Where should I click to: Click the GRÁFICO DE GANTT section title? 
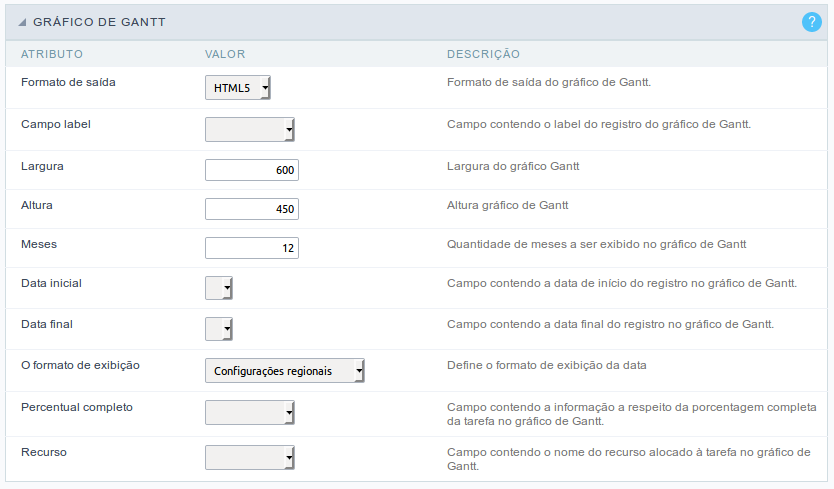tap(99, 22)
